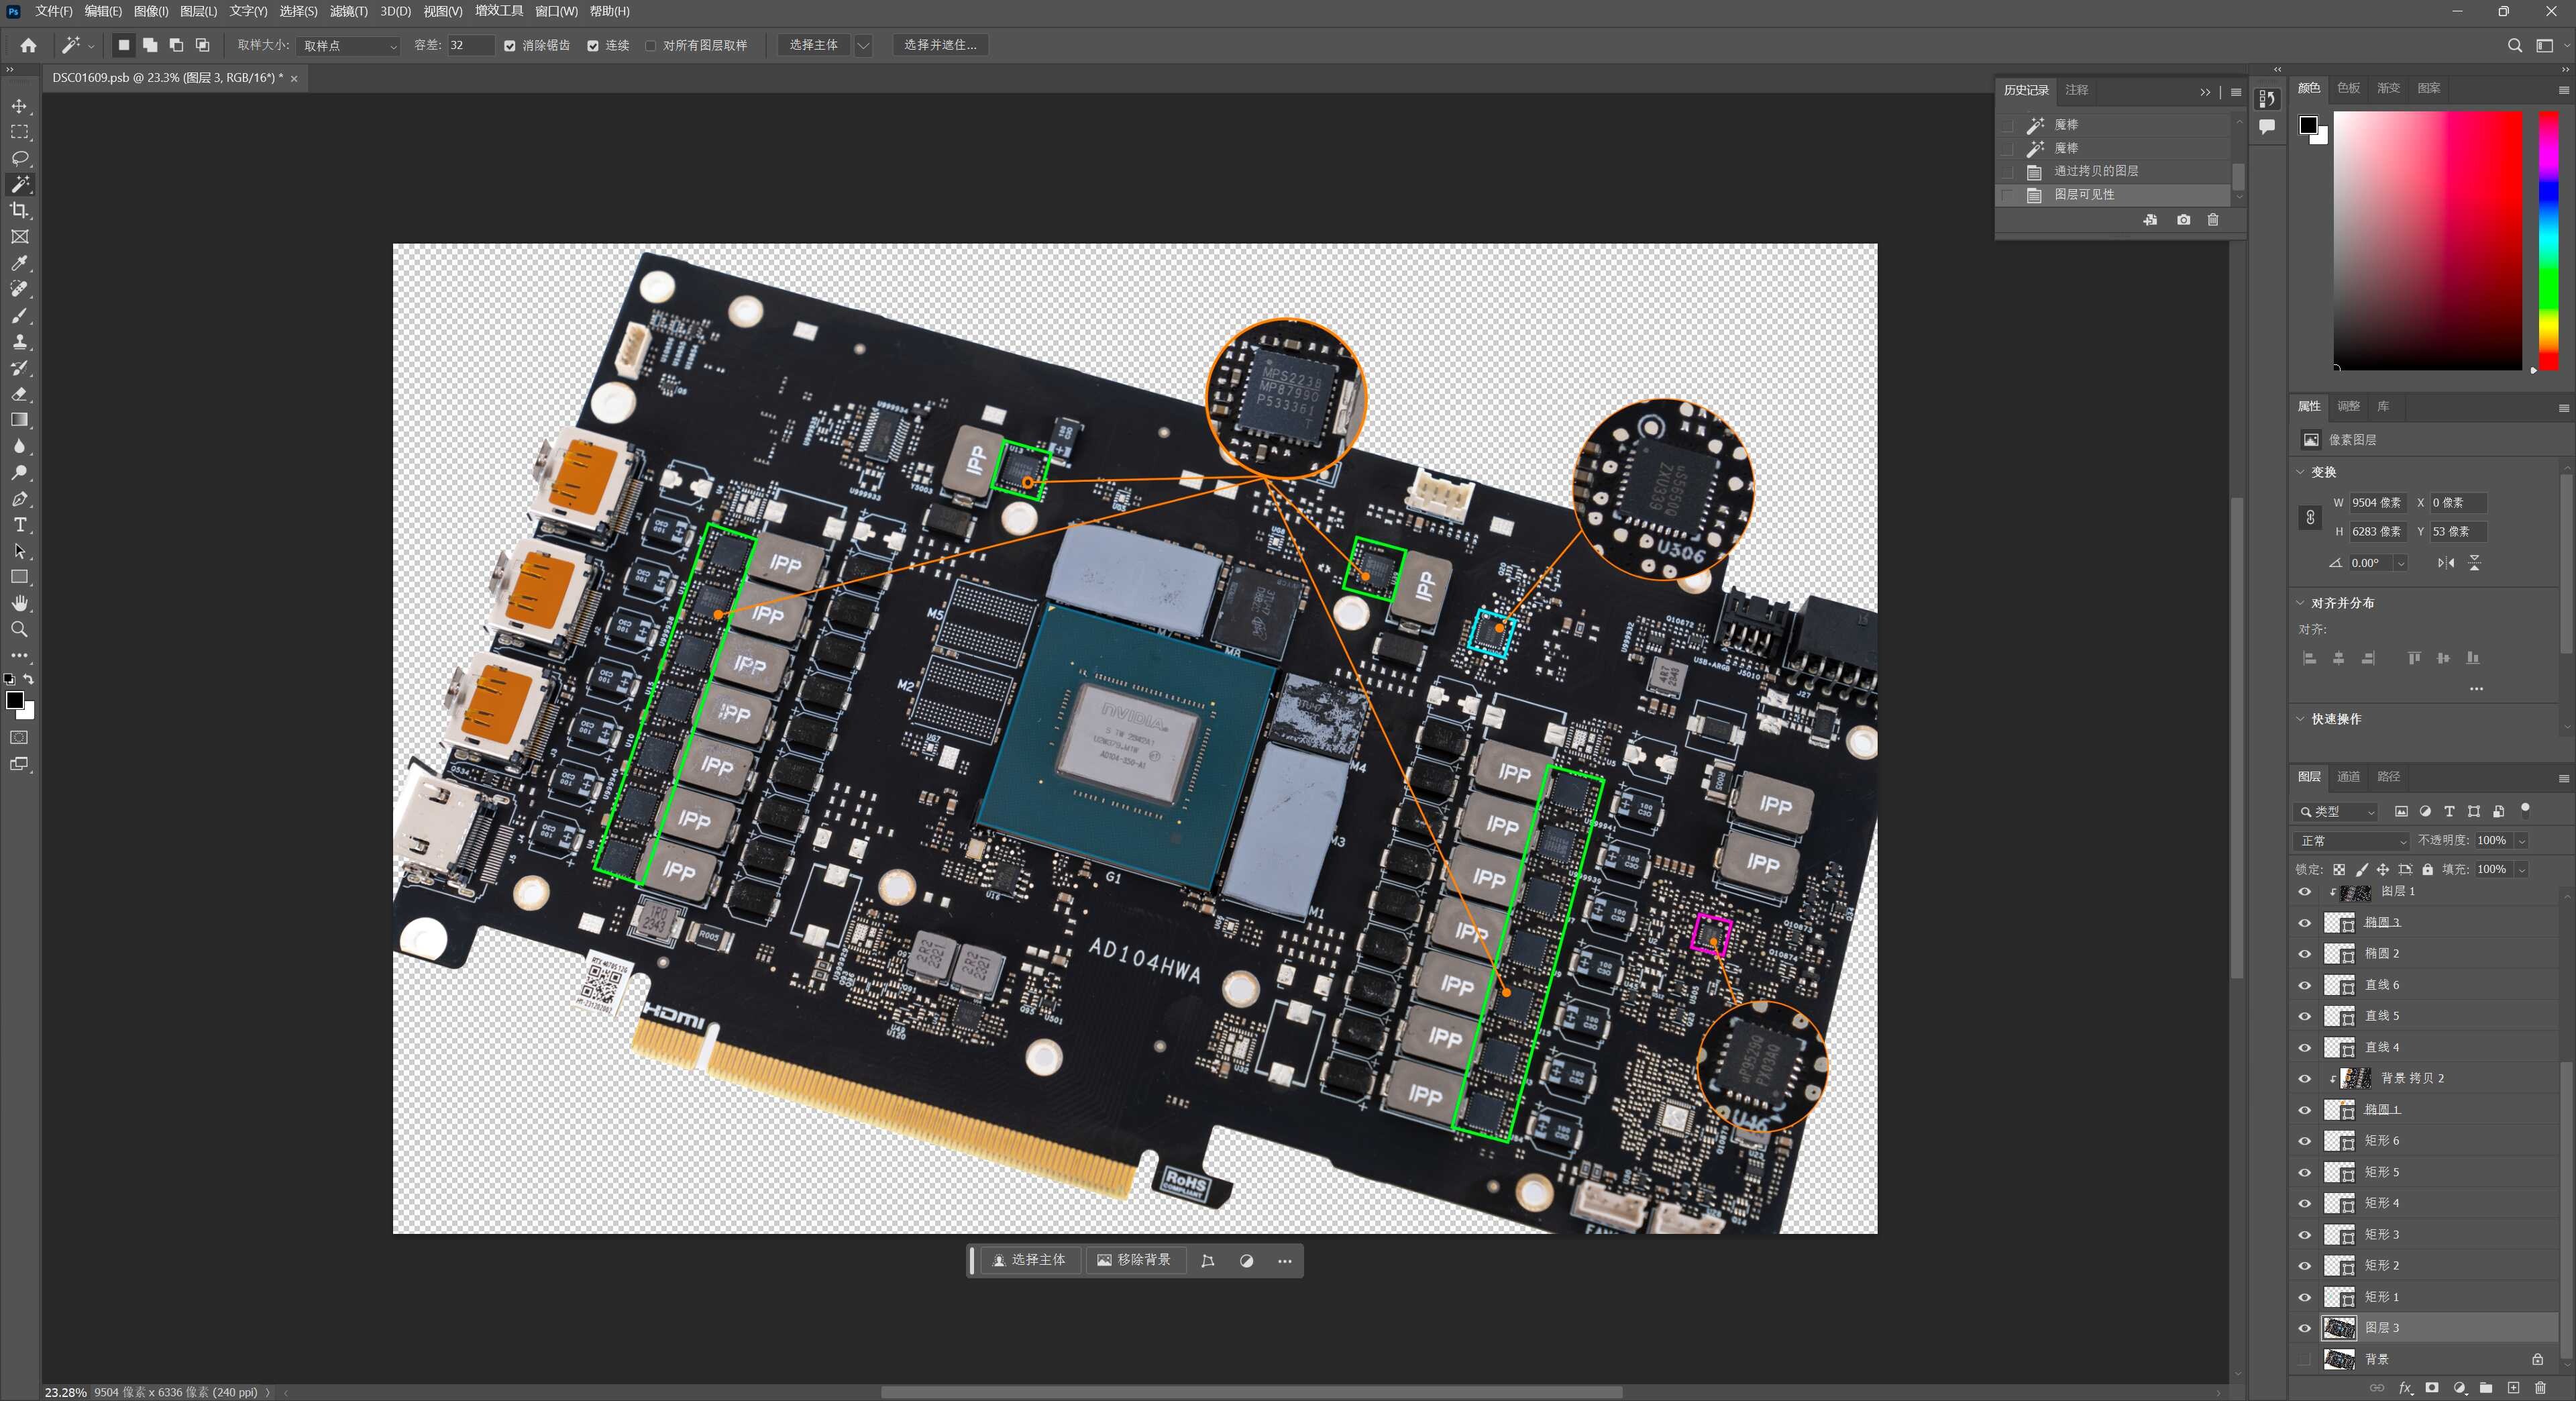
Task: Select the Horizontal Type tool
Action: pyautogui.click(x=19, y=525)
